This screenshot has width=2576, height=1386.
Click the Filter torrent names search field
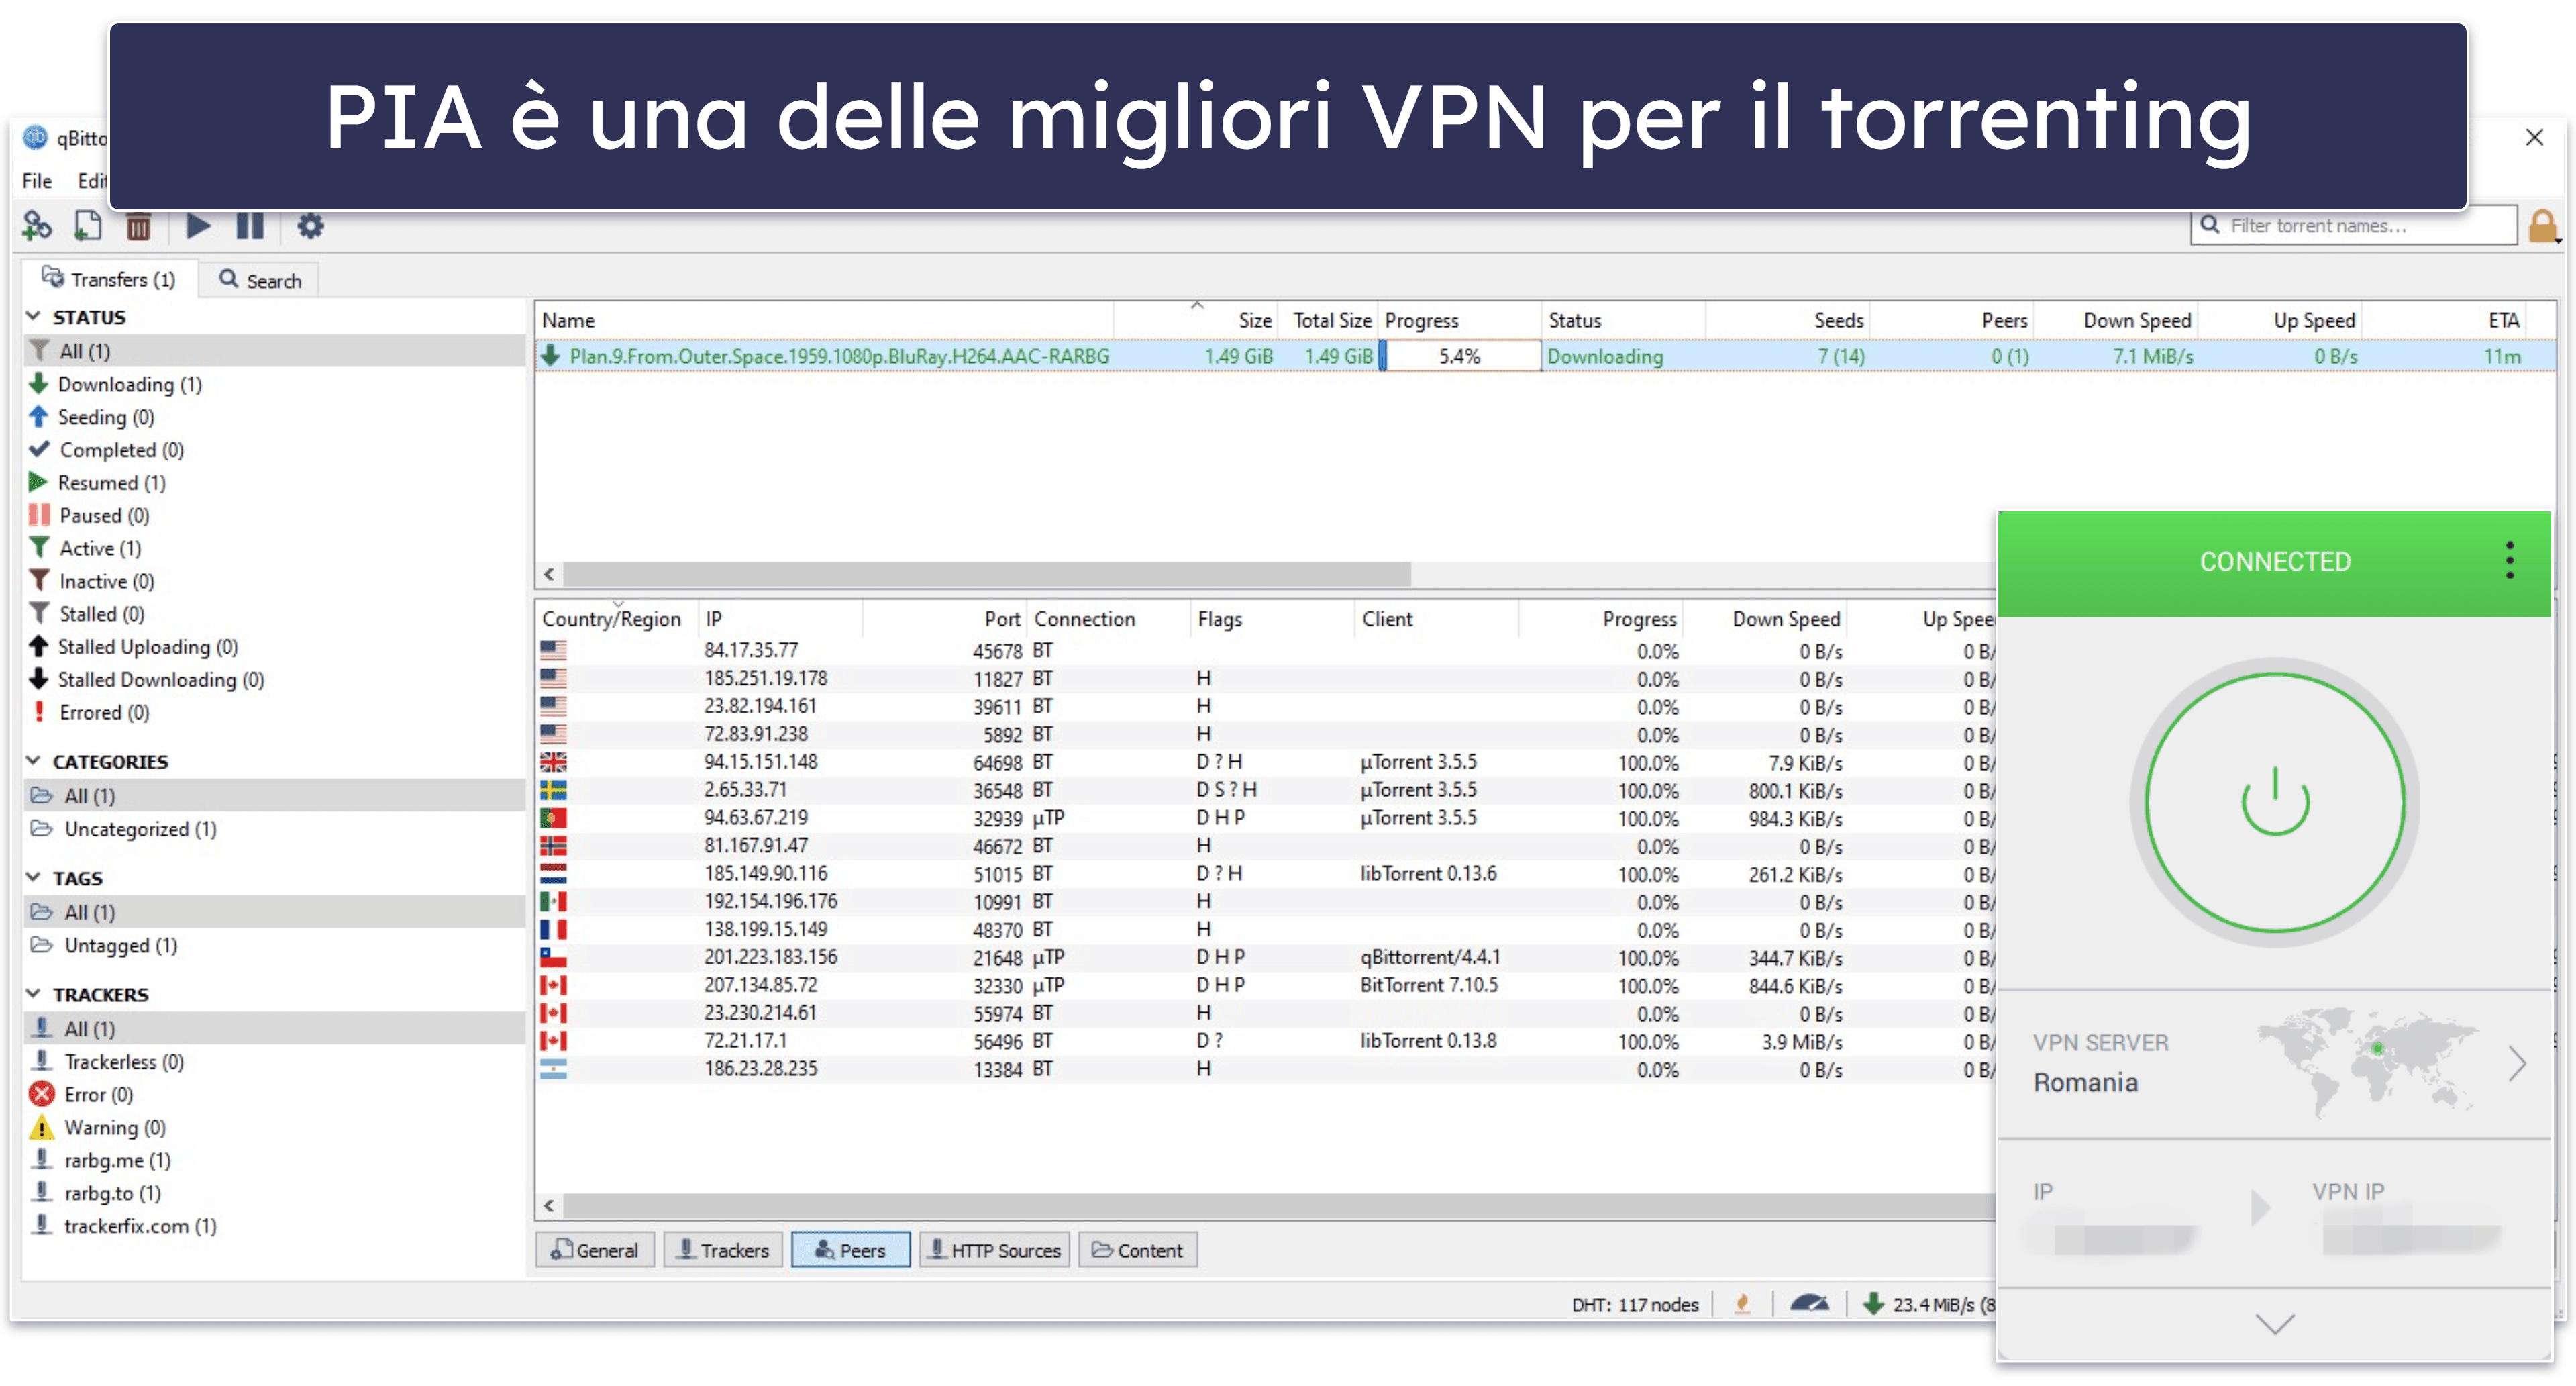pos(2354,225)
